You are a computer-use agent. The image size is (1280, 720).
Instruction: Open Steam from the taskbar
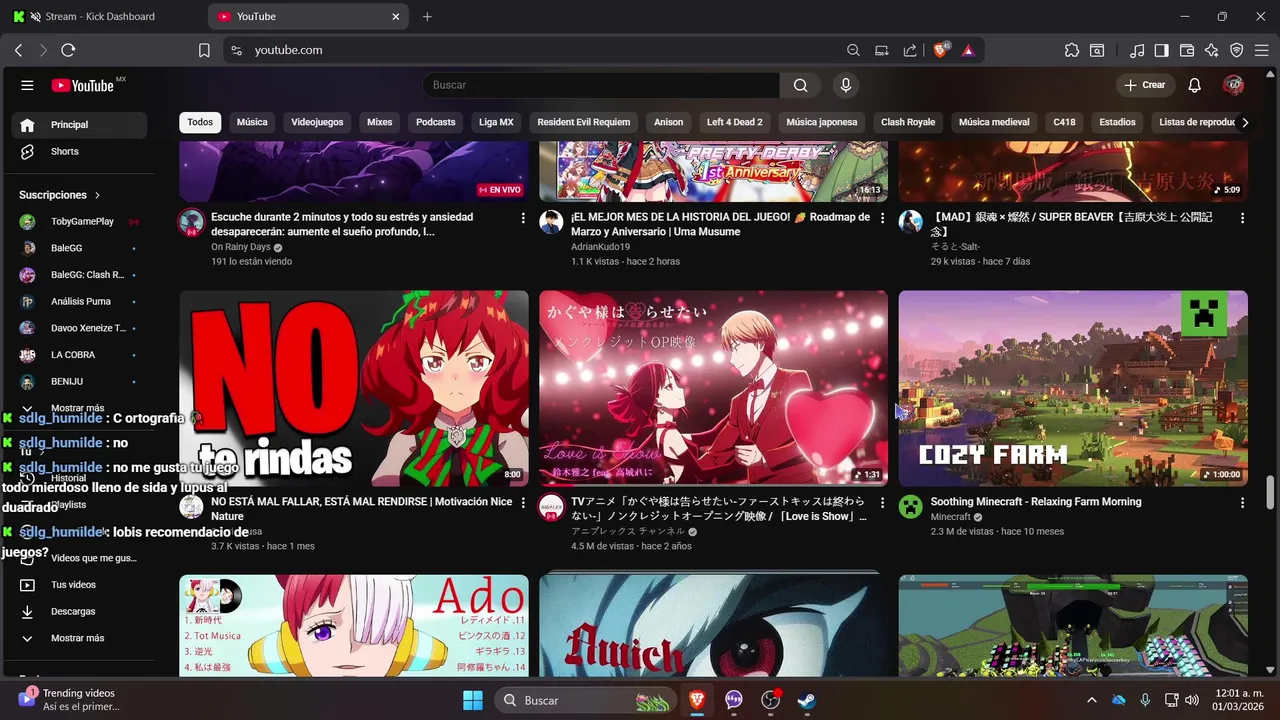click(806, 700)
